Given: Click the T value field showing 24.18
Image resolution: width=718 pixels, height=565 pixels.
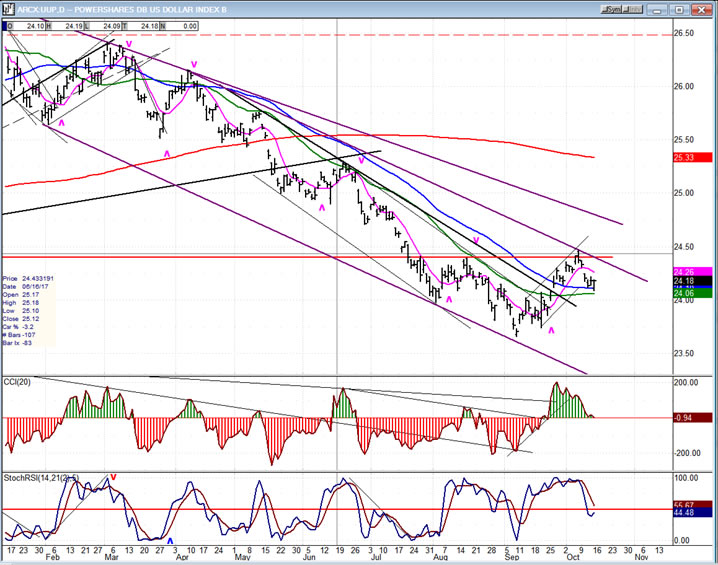Looking at the screenshot, I should pos(144,26).
